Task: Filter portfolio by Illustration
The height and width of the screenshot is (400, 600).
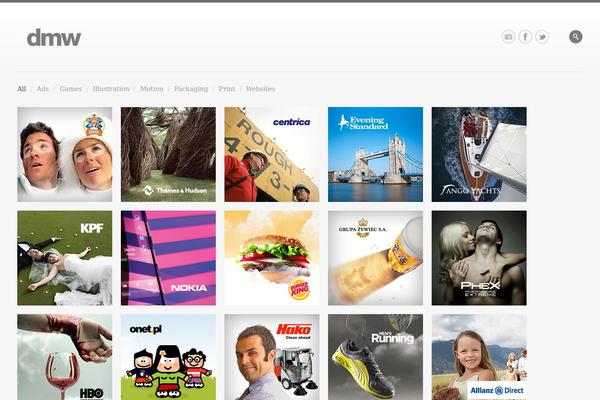Action: [x=111, y=89]
